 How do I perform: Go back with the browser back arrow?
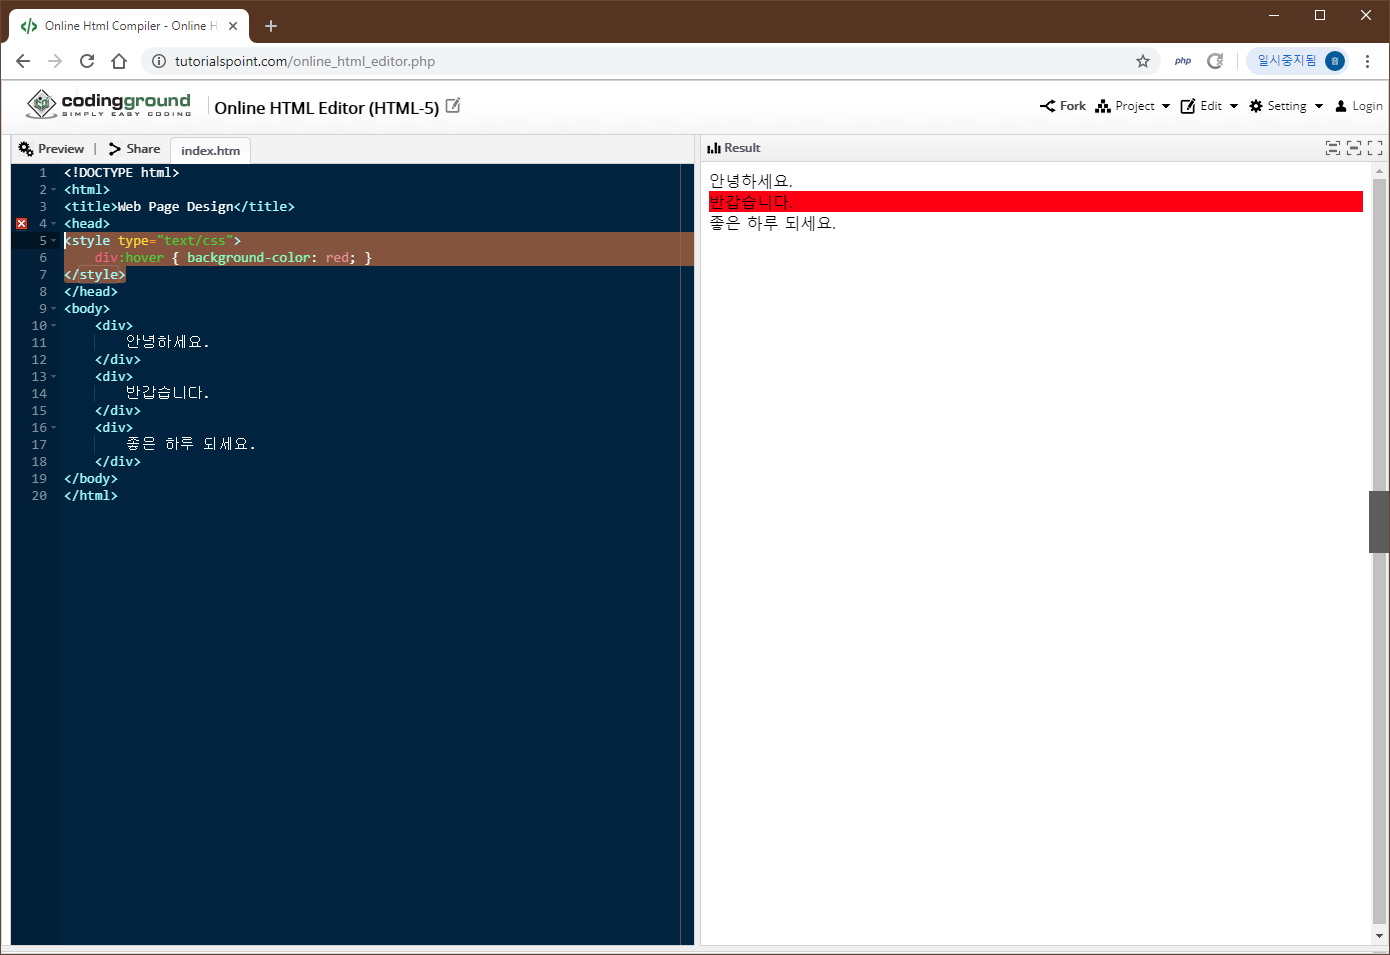23,61
